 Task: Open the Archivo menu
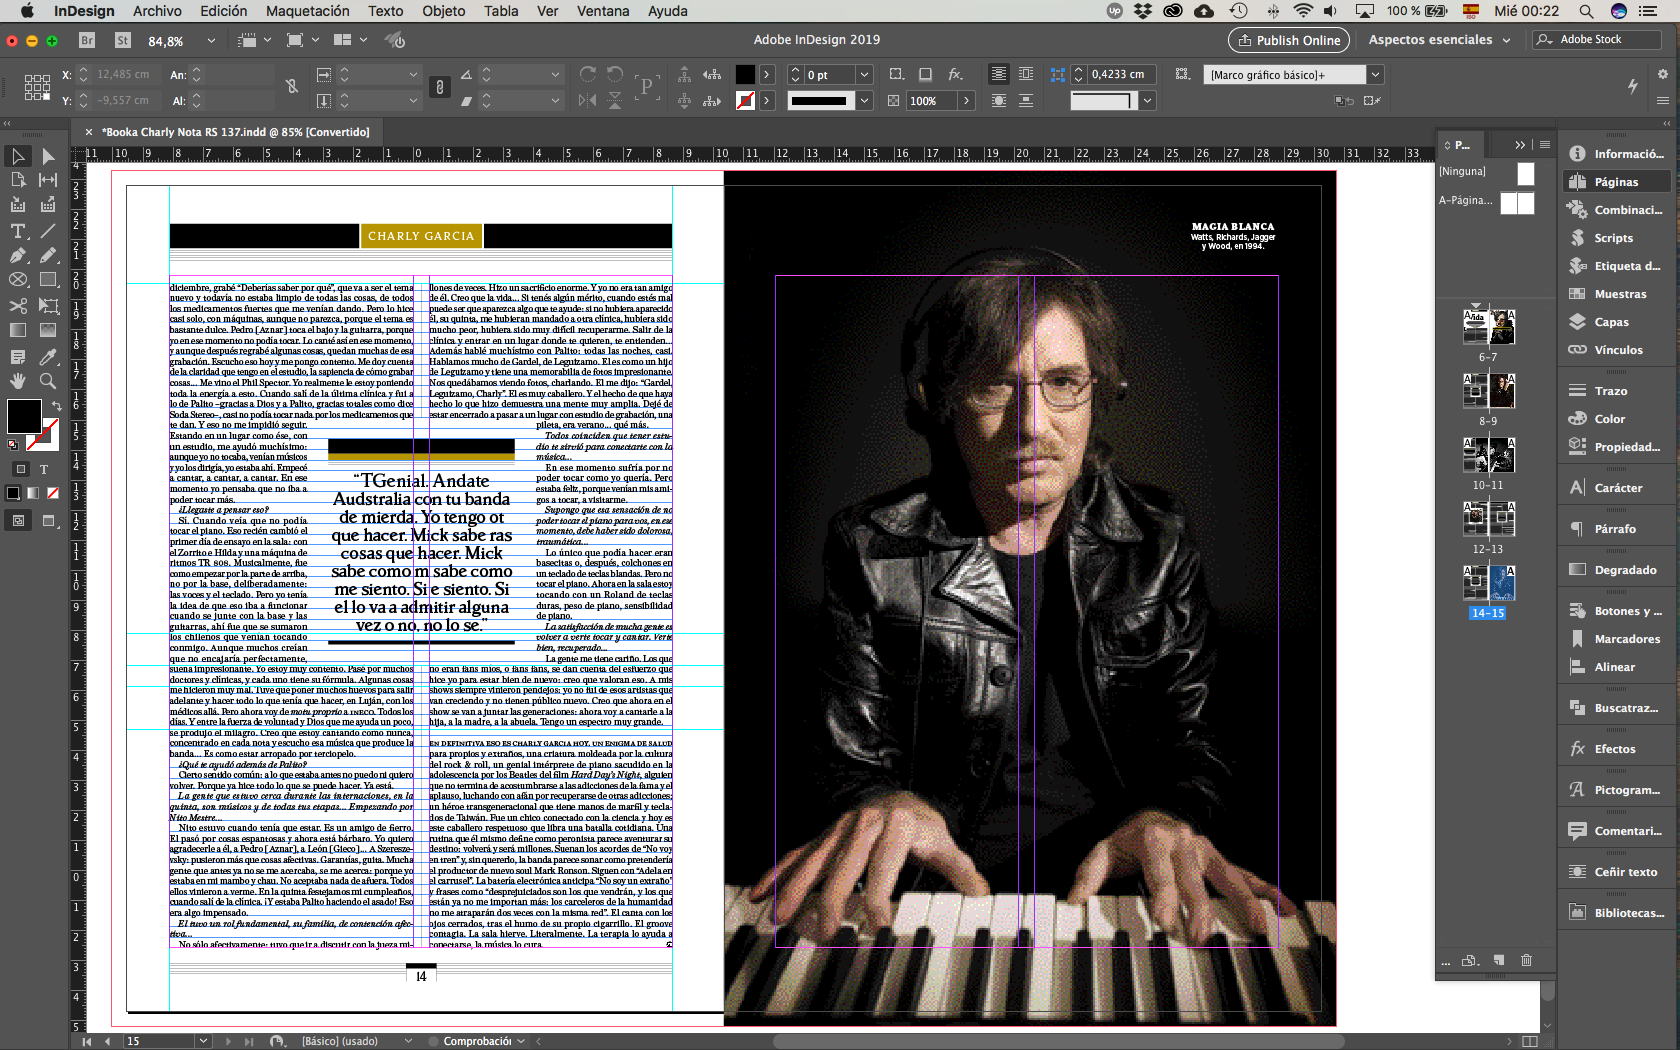pyautogui.click(x=157, y=11)
